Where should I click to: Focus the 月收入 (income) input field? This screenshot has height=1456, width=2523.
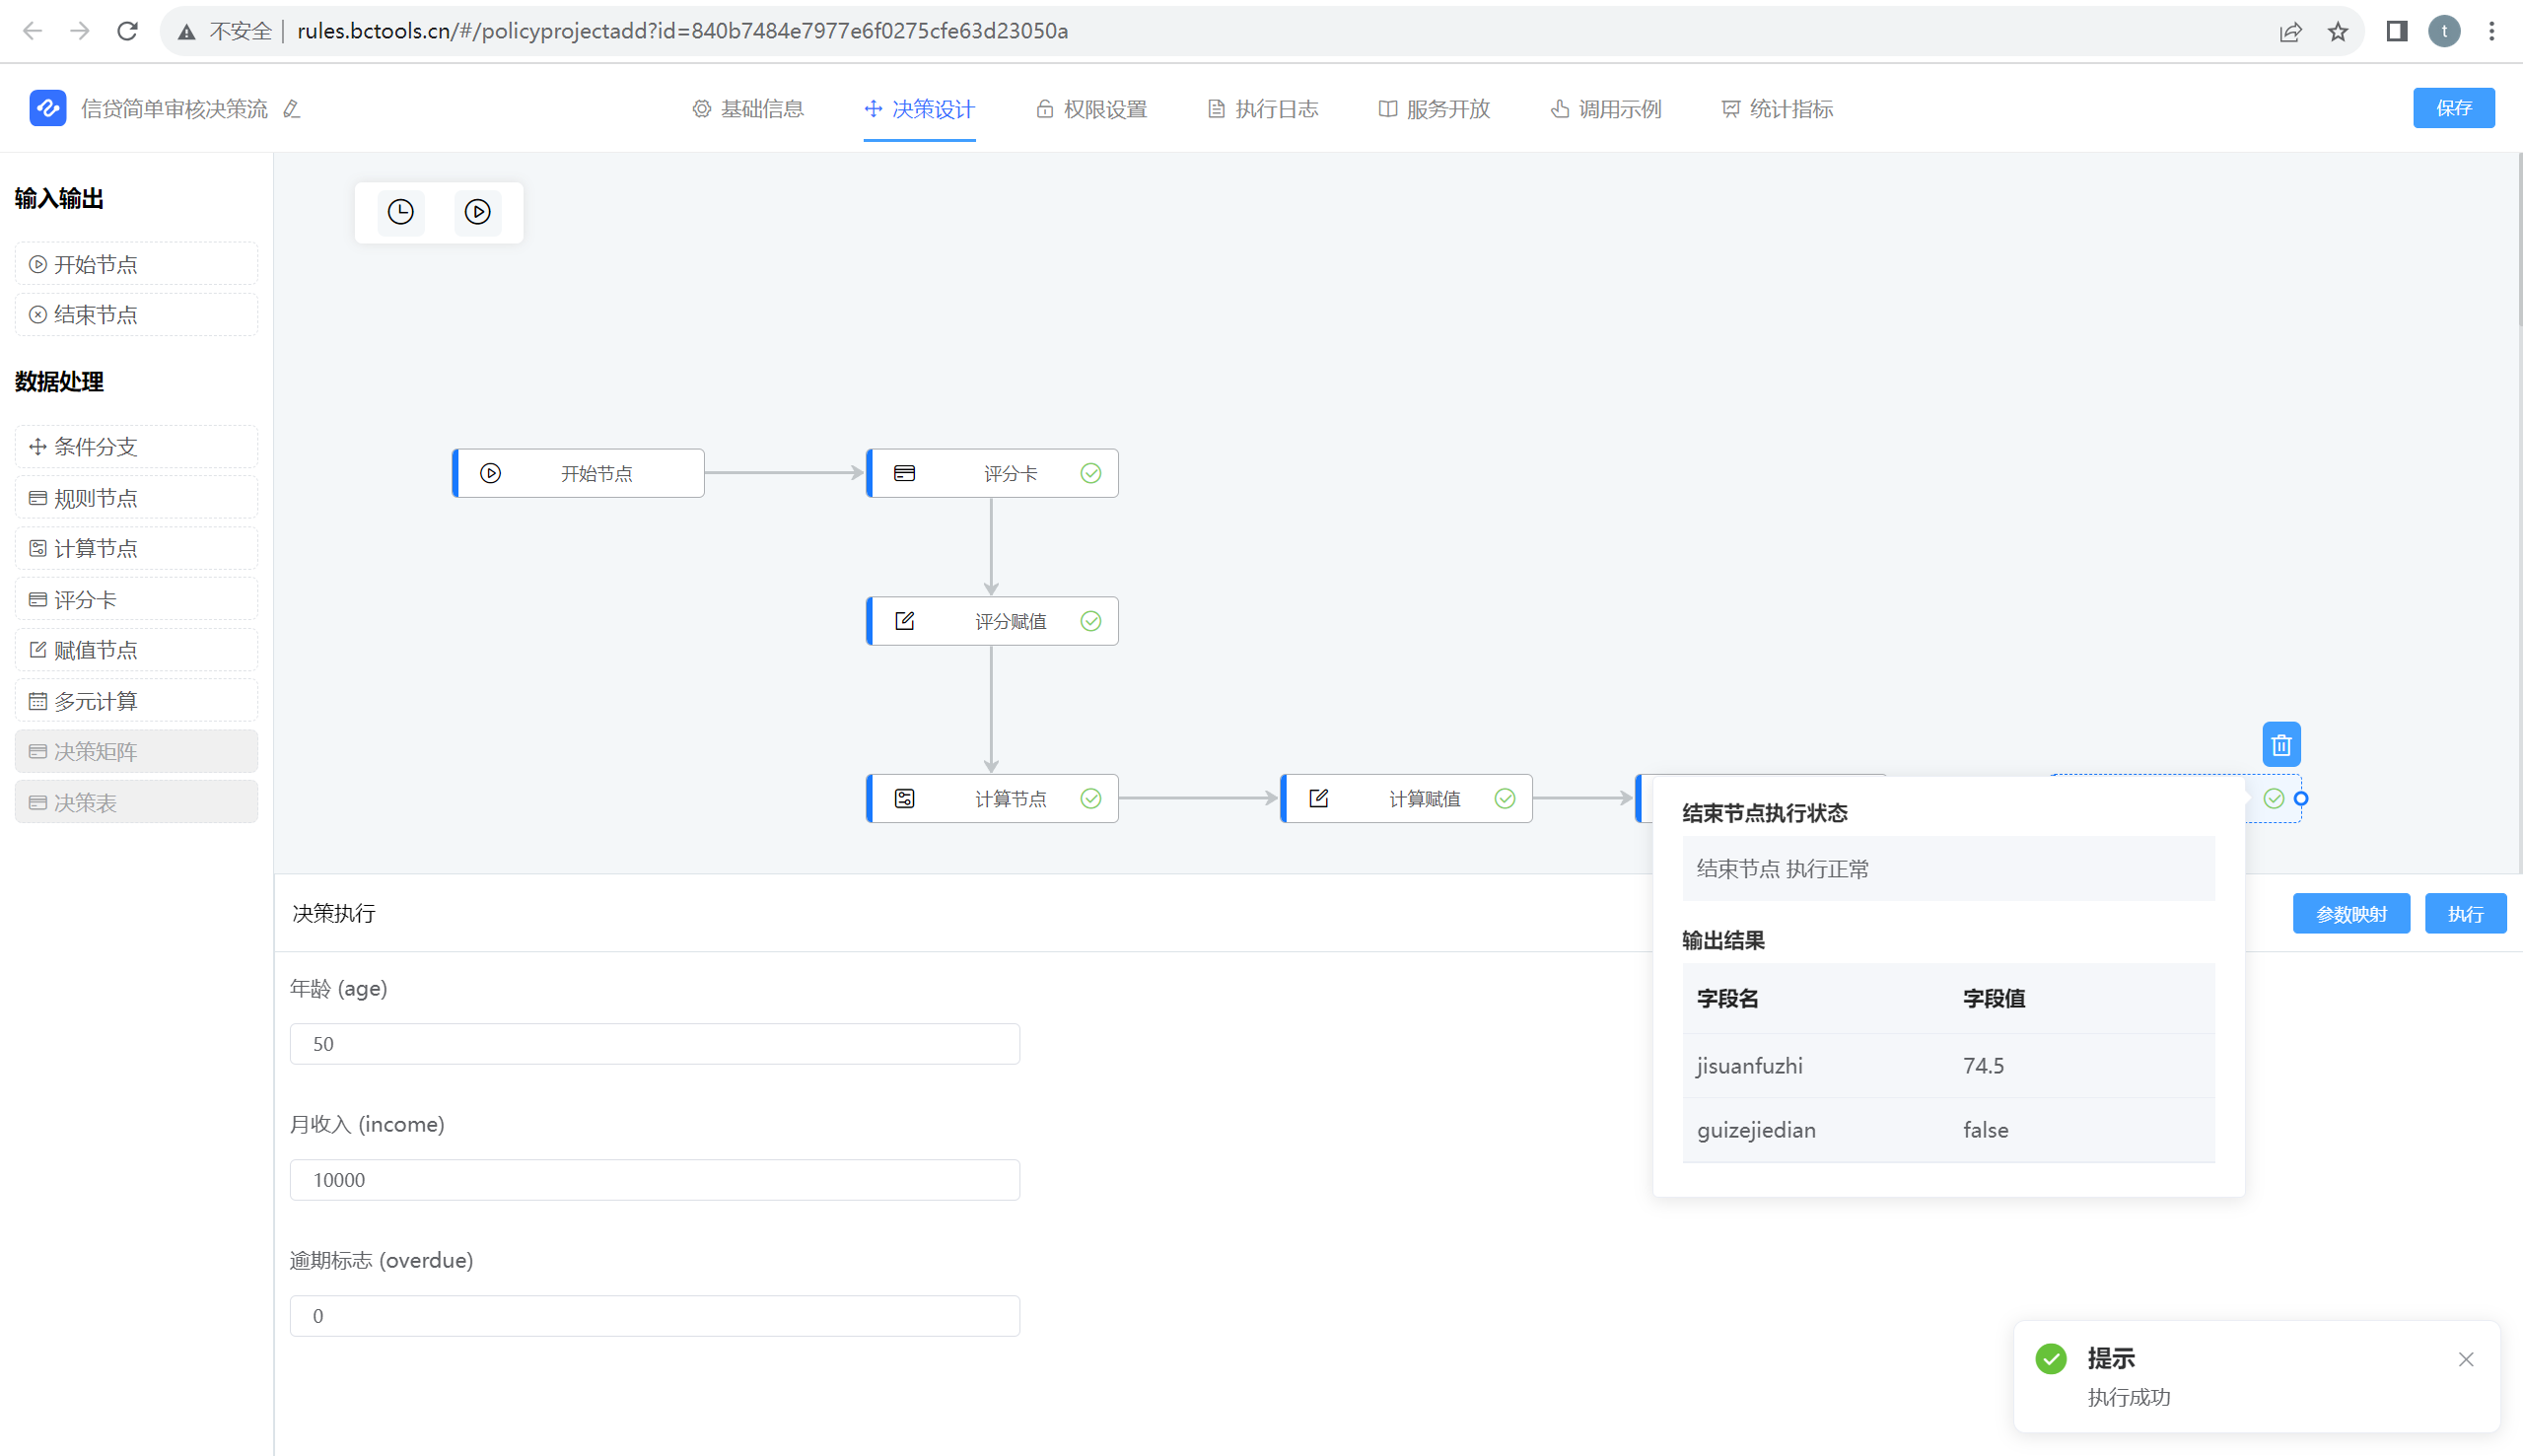pyautogui.click(x=655, y=1180)
